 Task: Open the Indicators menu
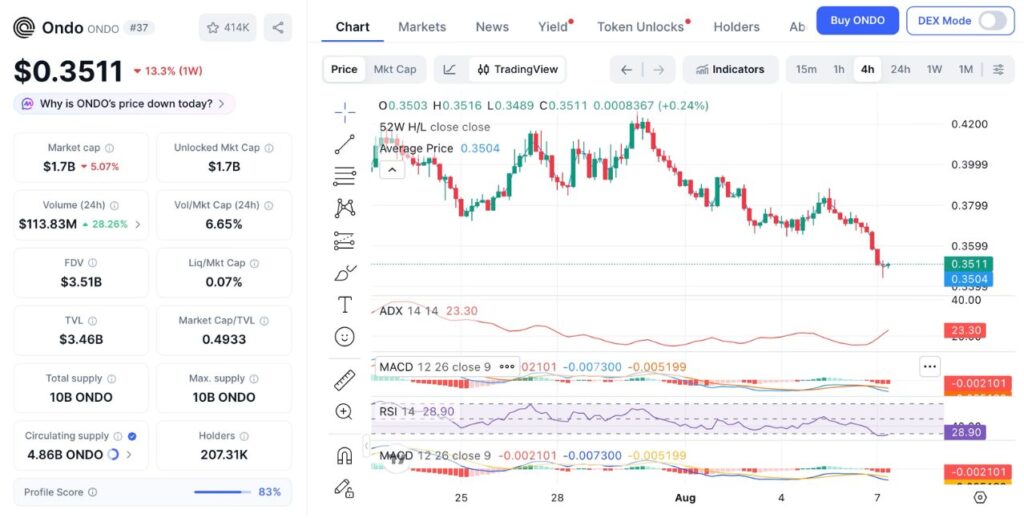pos(730,69)
